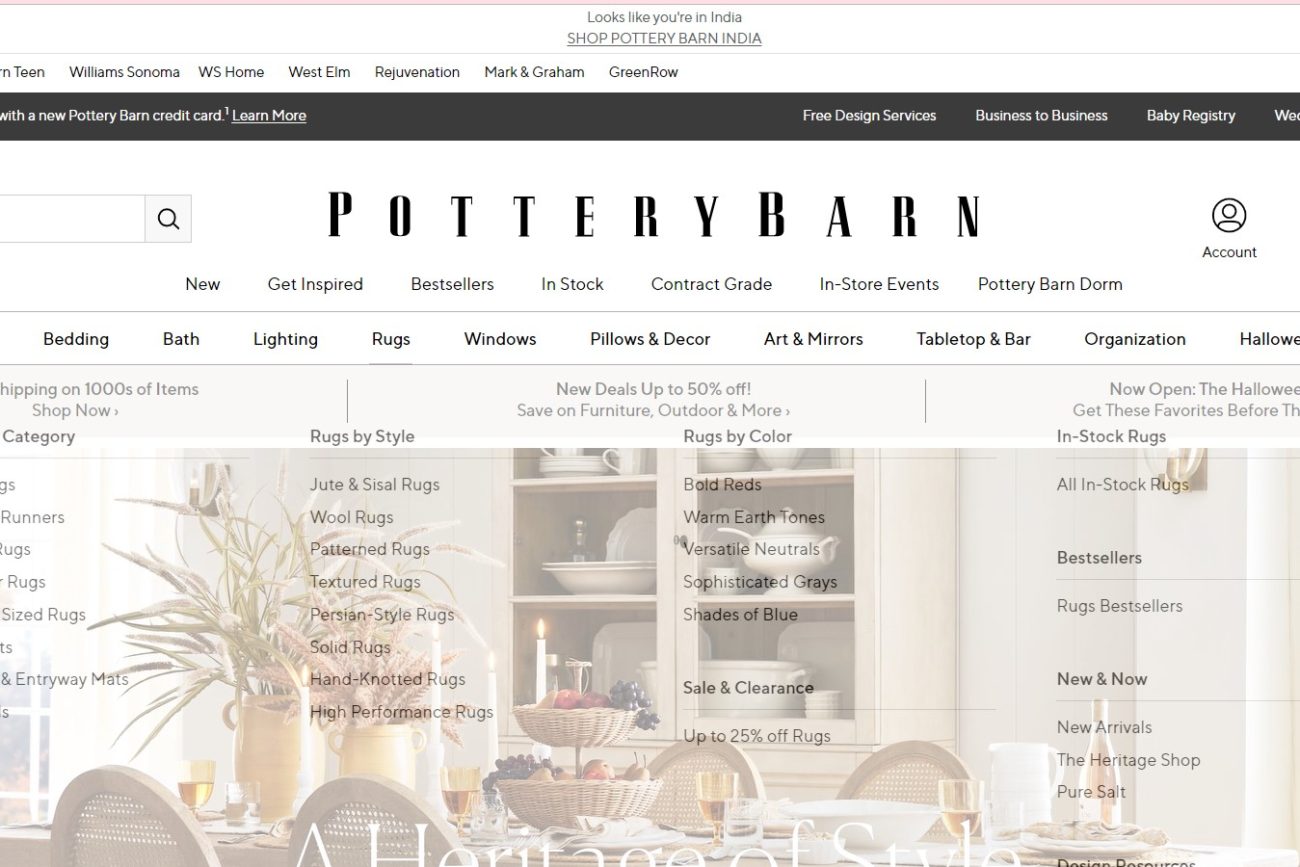Go to Free Design Services
This screenshot has width=1300, height=867.
(869, 115)
